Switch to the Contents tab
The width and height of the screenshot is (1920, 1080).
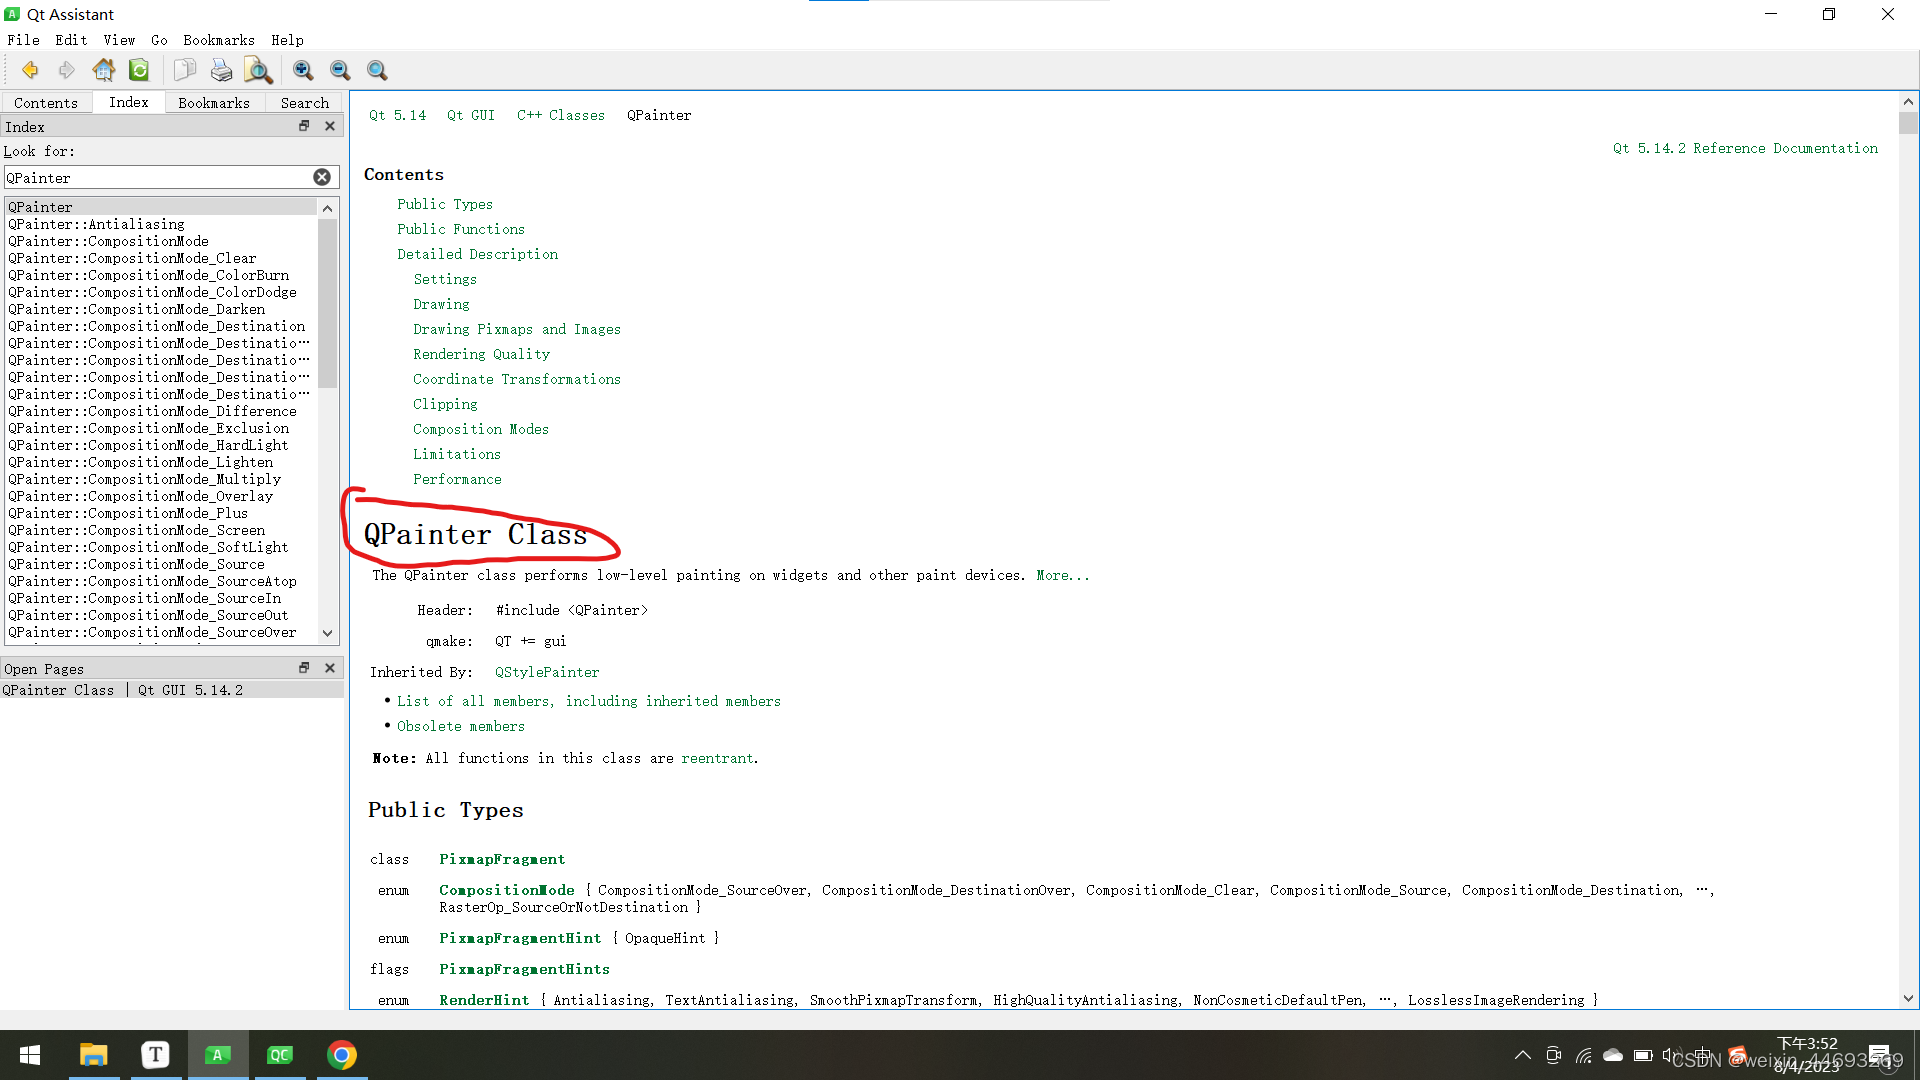(46, 102)
